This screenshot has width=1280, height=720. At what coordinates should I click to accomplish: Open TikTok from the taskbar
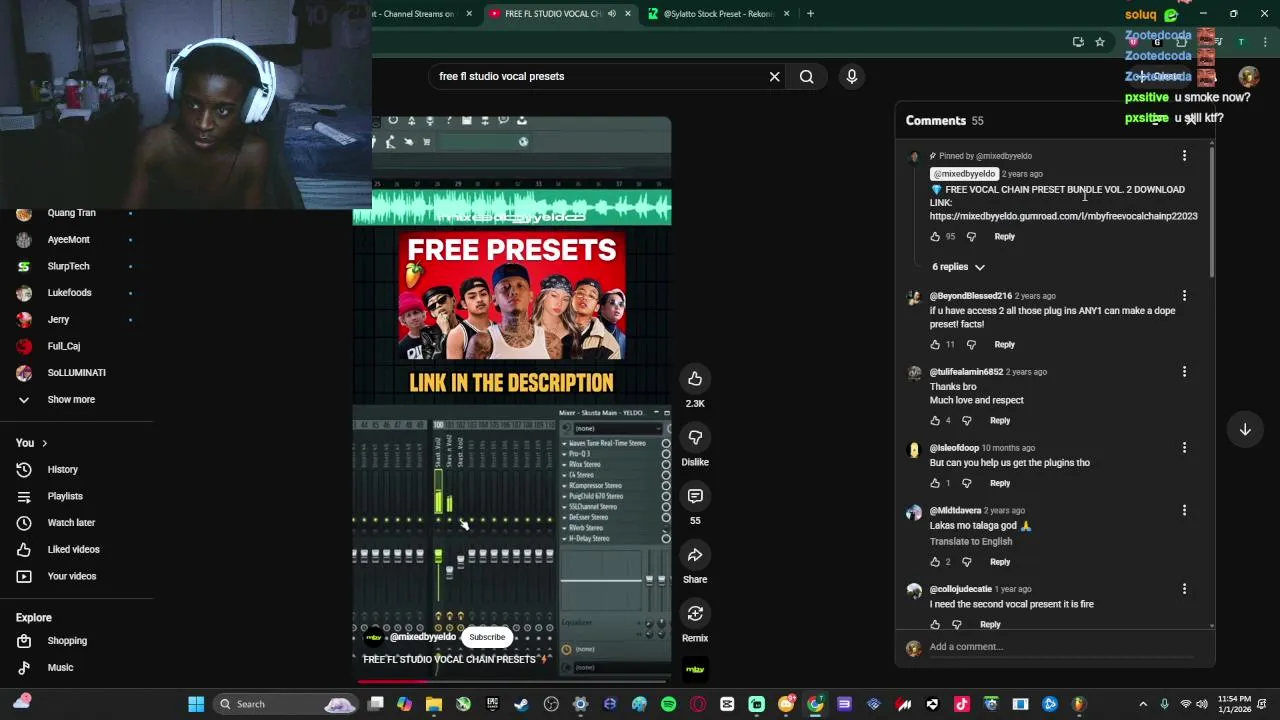click(x=962, y=704)
